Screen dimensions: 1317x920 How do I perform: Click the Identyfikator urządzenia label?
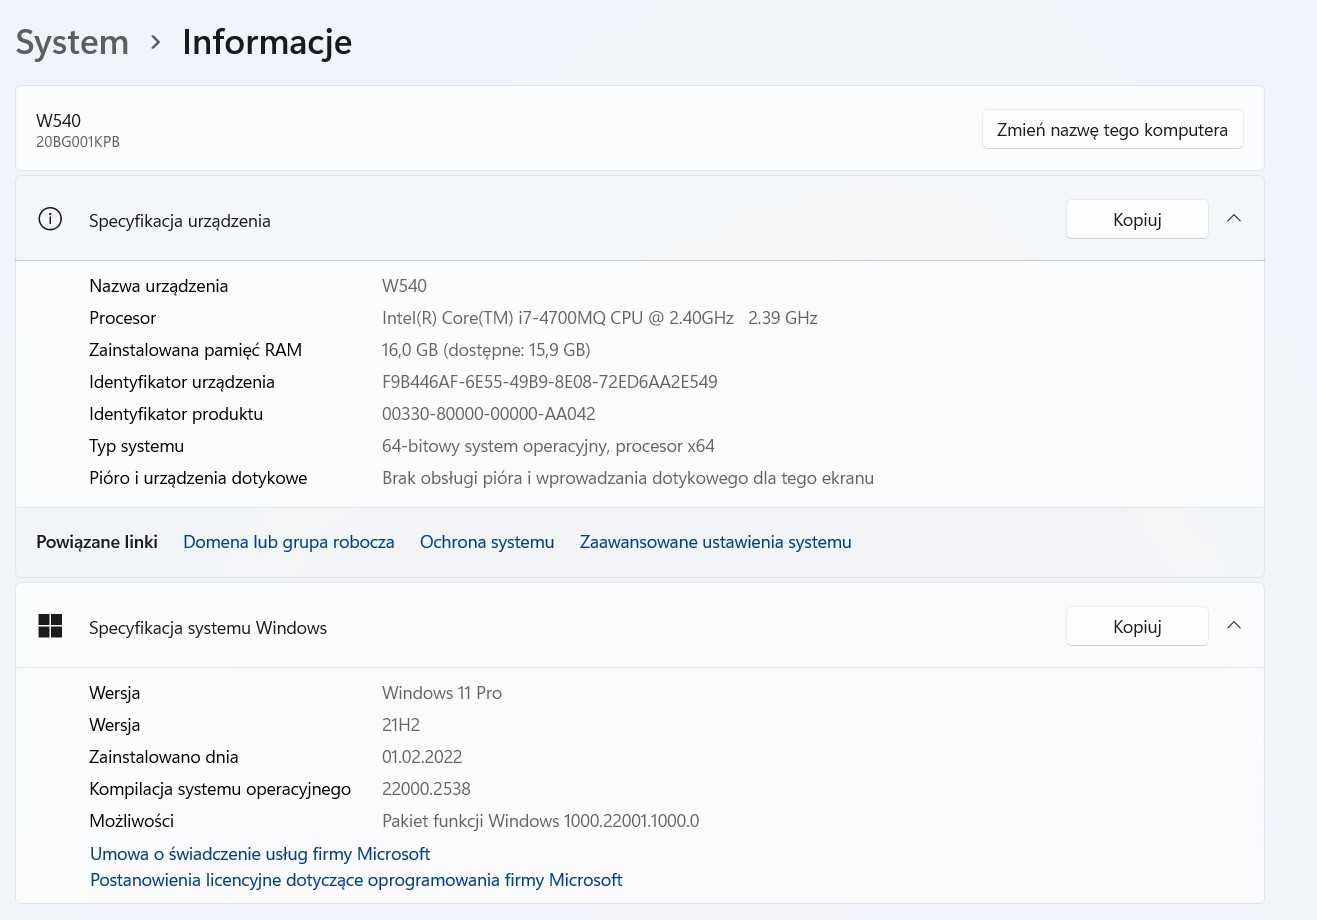coord(182,382)
